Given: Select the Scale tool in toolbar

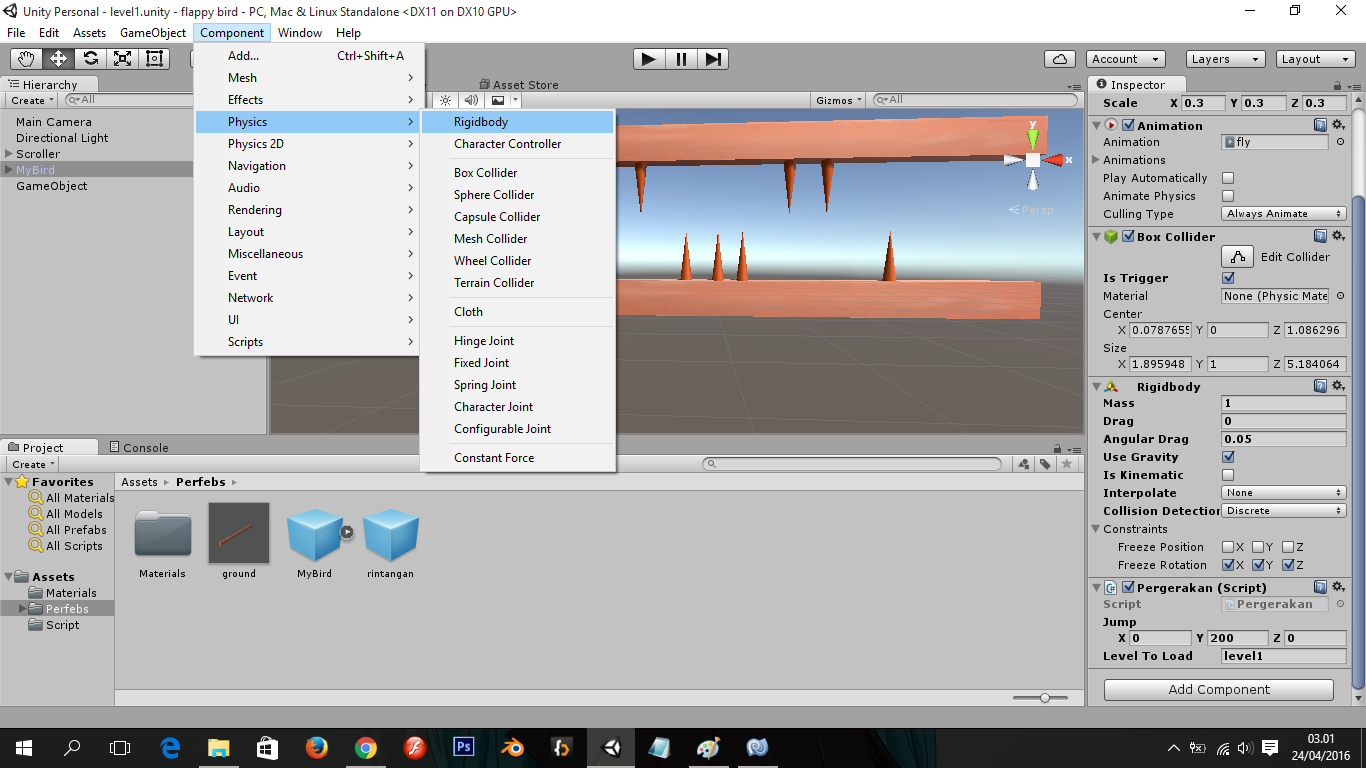Looking at the screenshot, I should 122,59.
